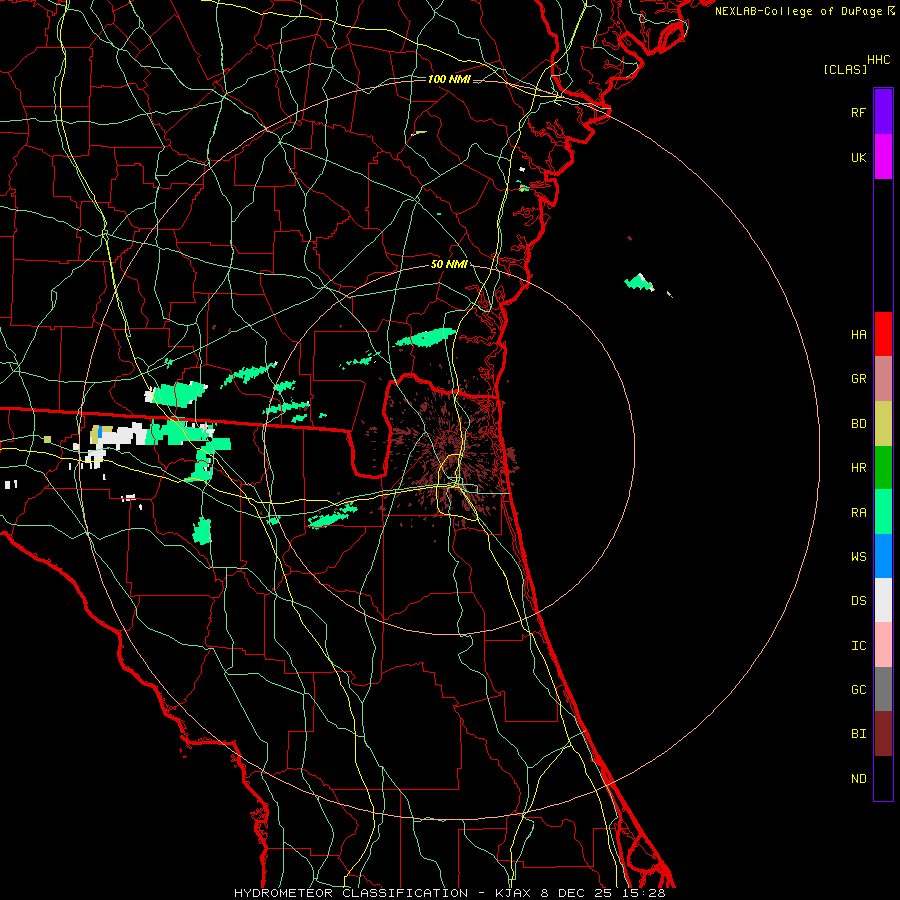
Task: Click the BD legend label
Action: point(858,424)
